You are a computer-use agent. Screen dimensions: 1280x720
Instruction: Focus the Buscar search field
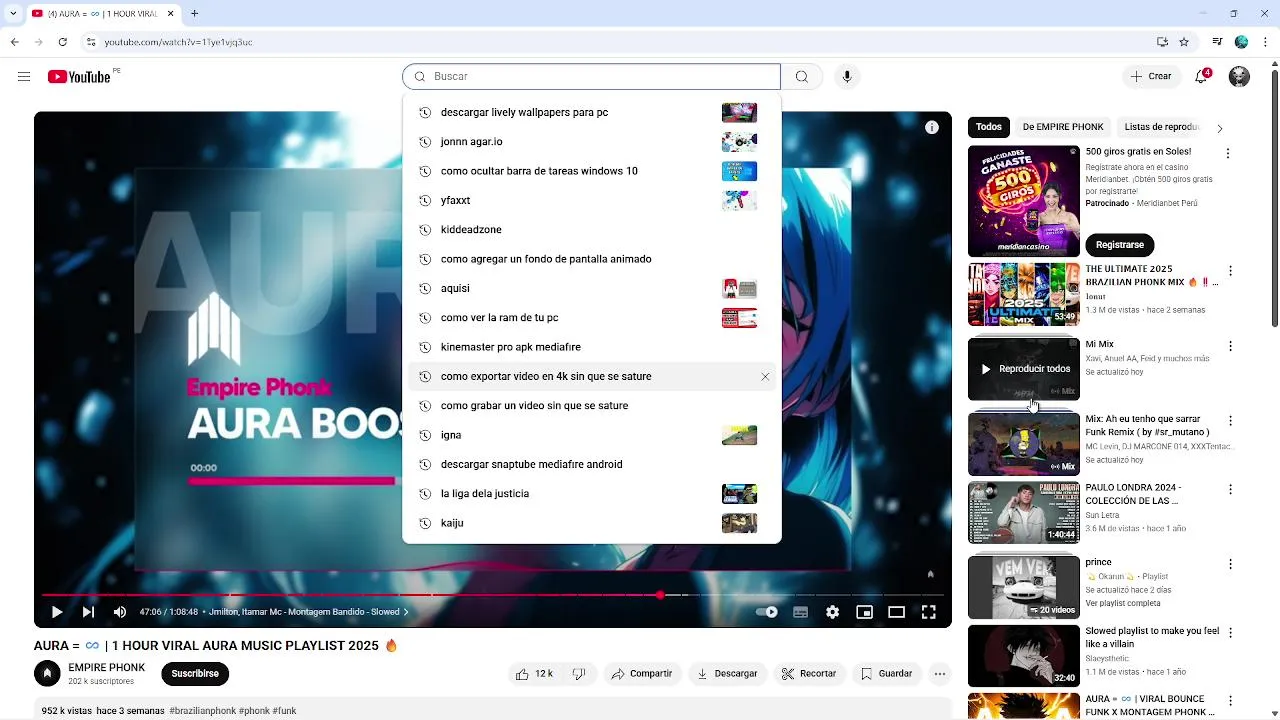(x=591, y=77)
